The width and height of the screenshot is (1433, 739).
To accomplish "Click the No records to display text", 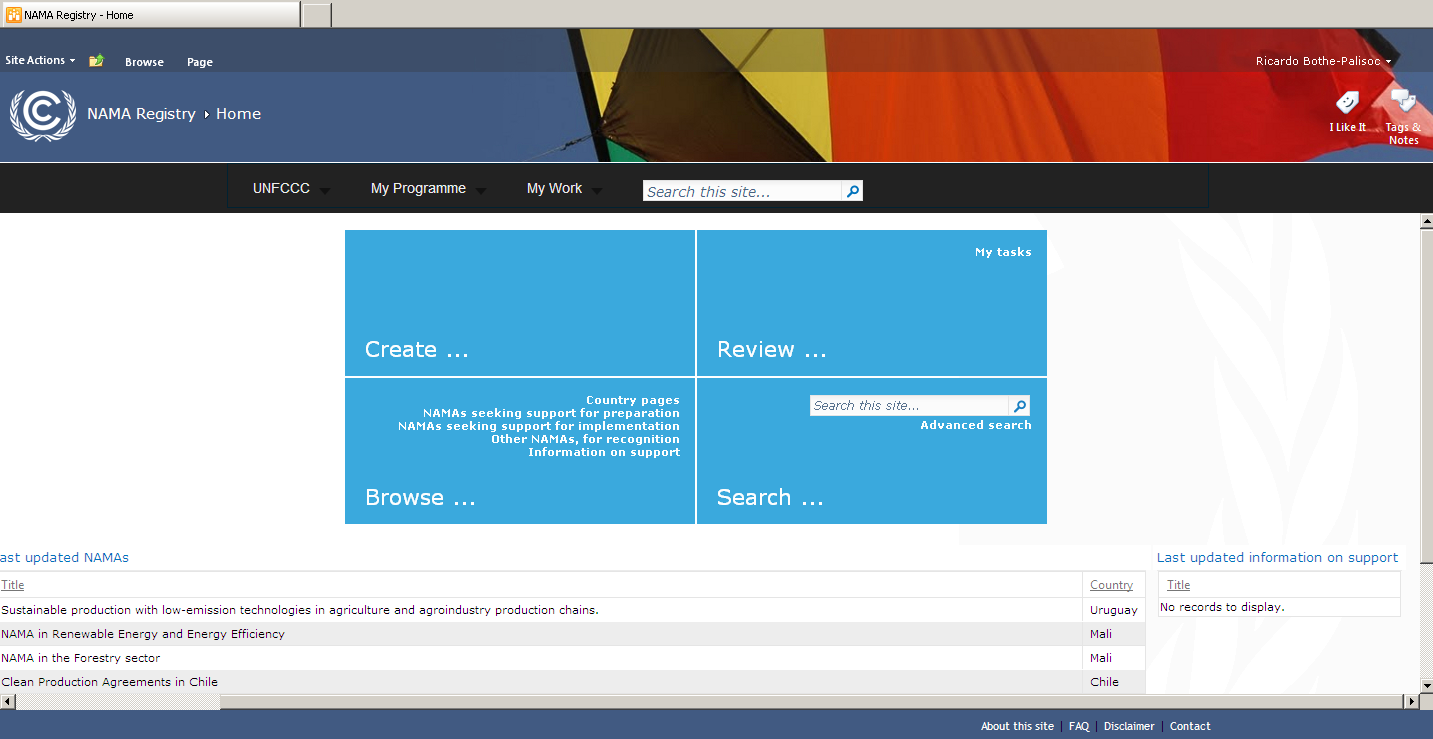I will pos(1222,607).
